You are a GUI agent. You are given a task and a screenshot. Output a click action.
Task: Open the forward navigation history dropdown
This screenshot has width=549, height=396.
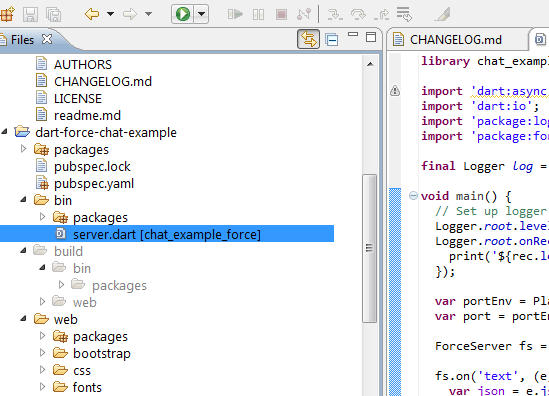(x=148, y=14)
